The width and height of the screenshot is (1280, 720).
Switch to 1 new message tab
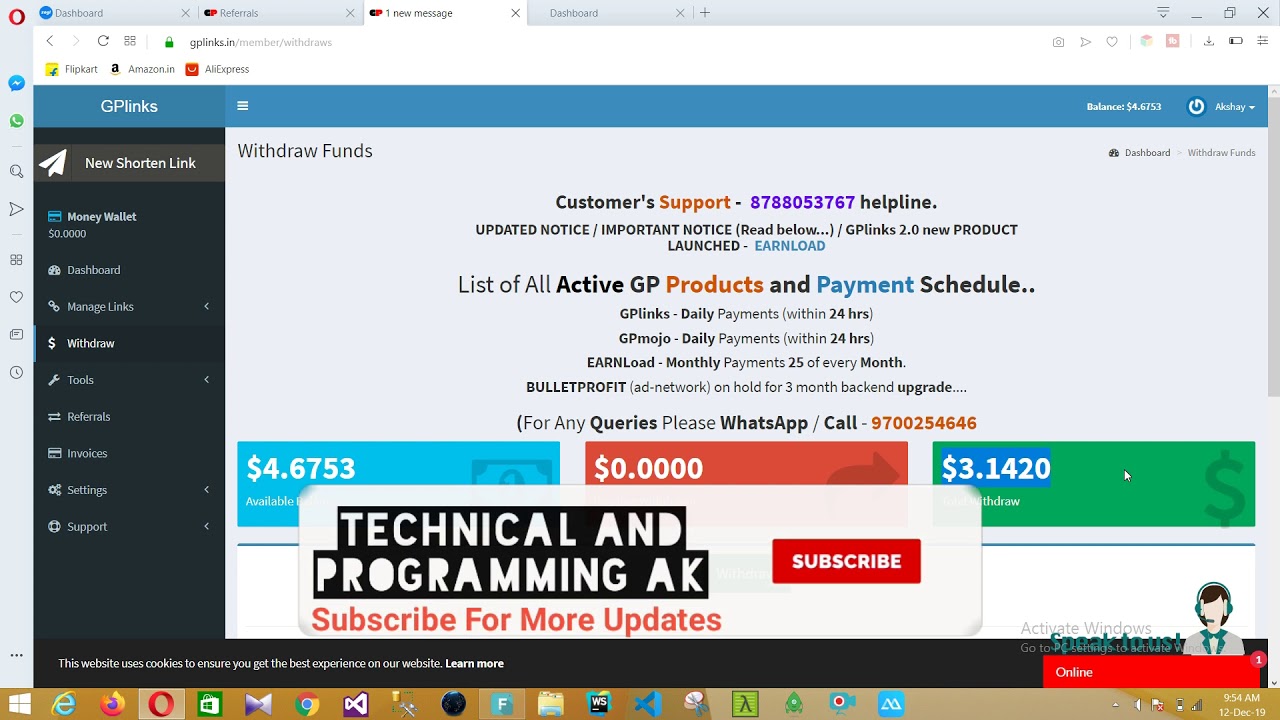(x=445, y=13)
